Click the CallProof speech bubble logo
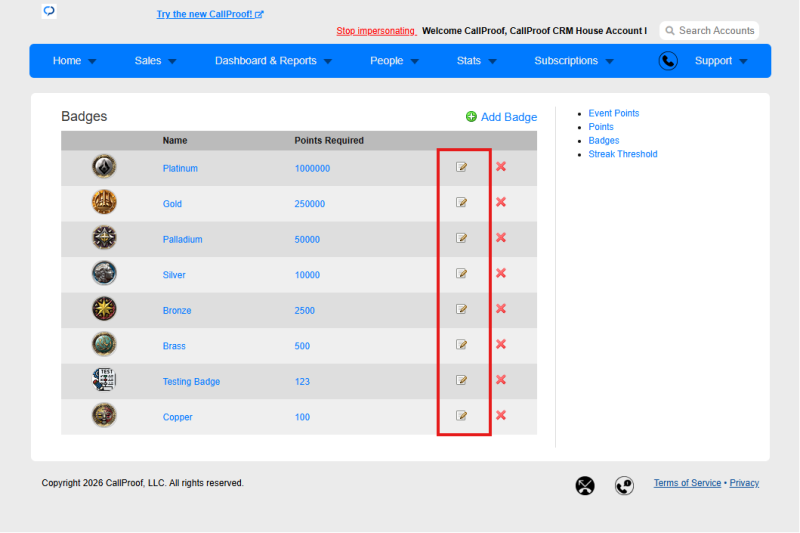 (49, 11)
